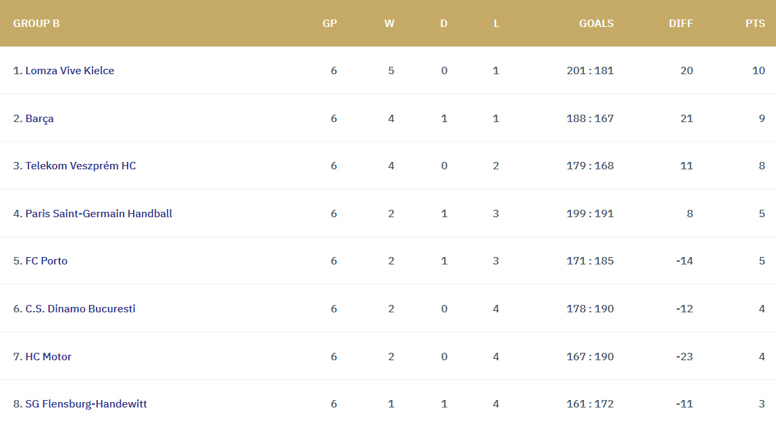Click the HC Motor team name
Image resolution: width=776 pixels, height=425 pixels.
(48, 357)
